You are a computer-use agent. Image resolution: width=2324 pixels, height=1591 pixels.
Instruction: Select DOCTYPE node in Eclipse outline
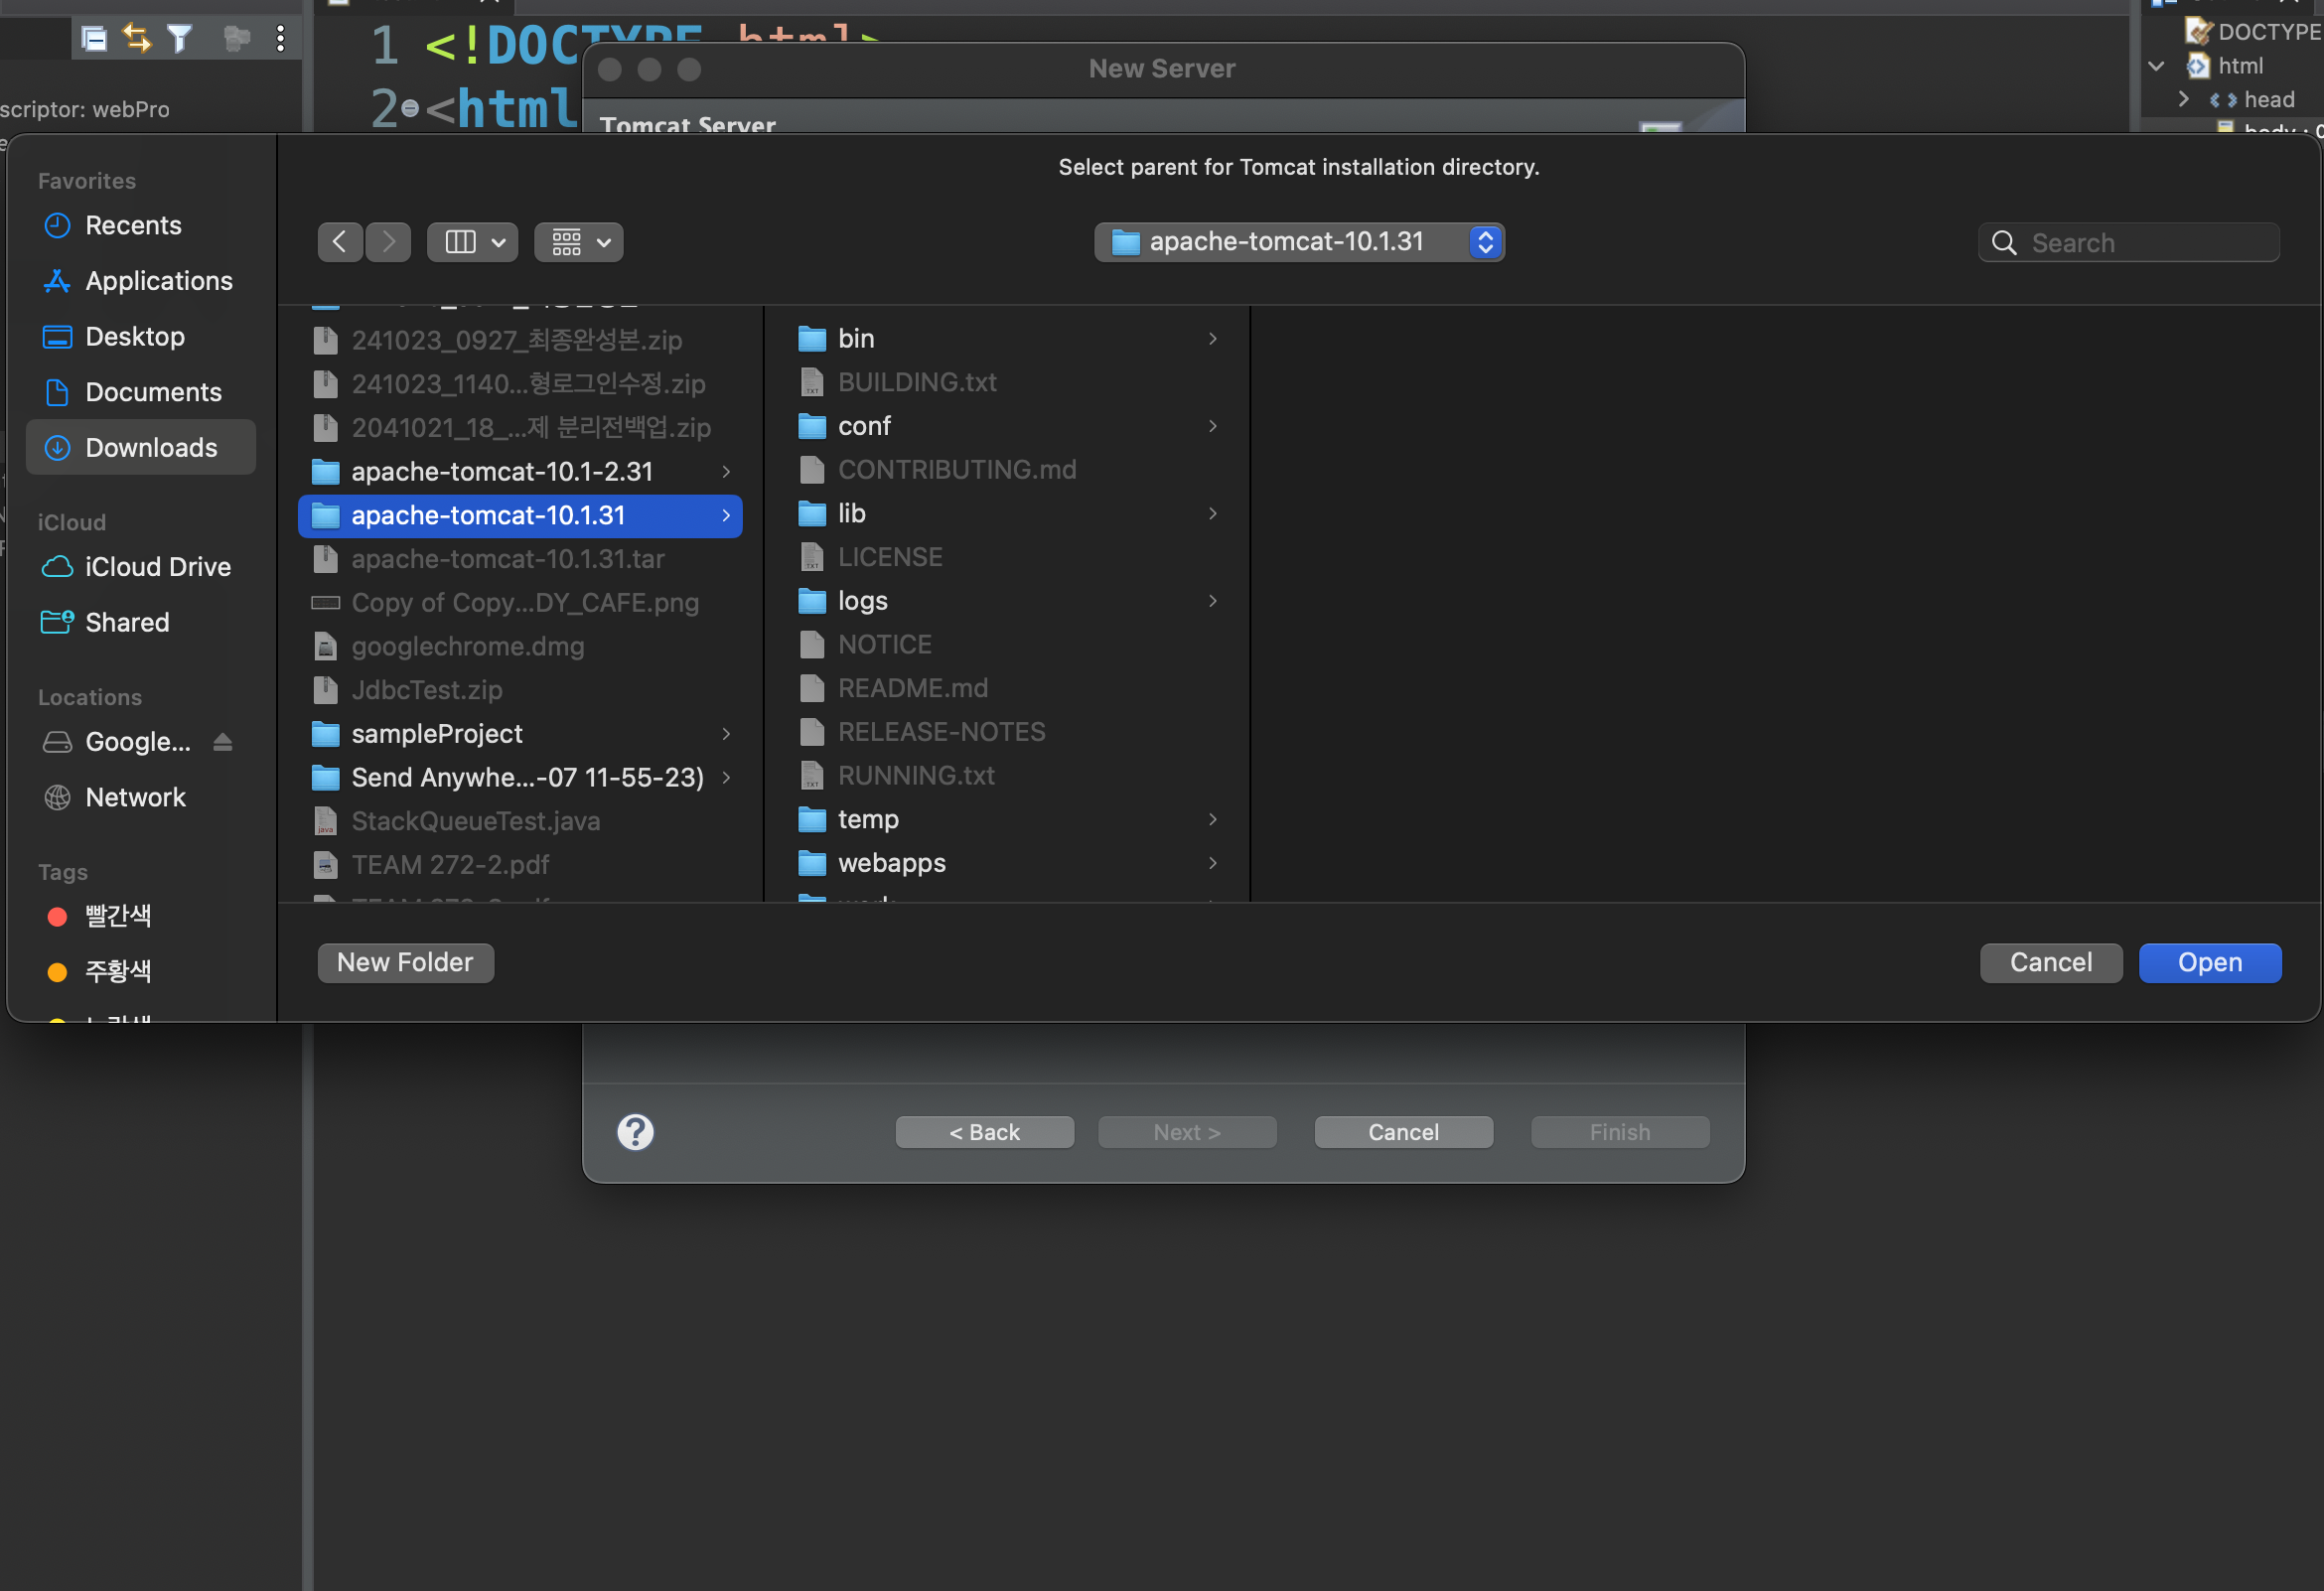pyautogui.click(x=2254, y=32)
